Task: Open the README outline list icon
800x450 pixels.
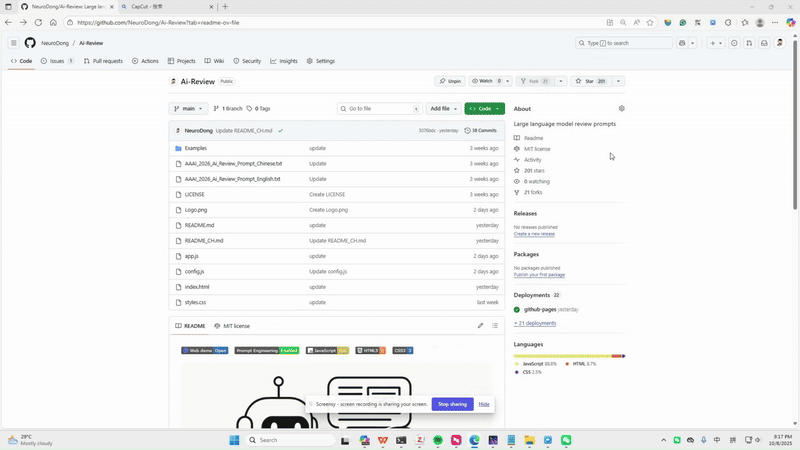Action: pos(495,326)
